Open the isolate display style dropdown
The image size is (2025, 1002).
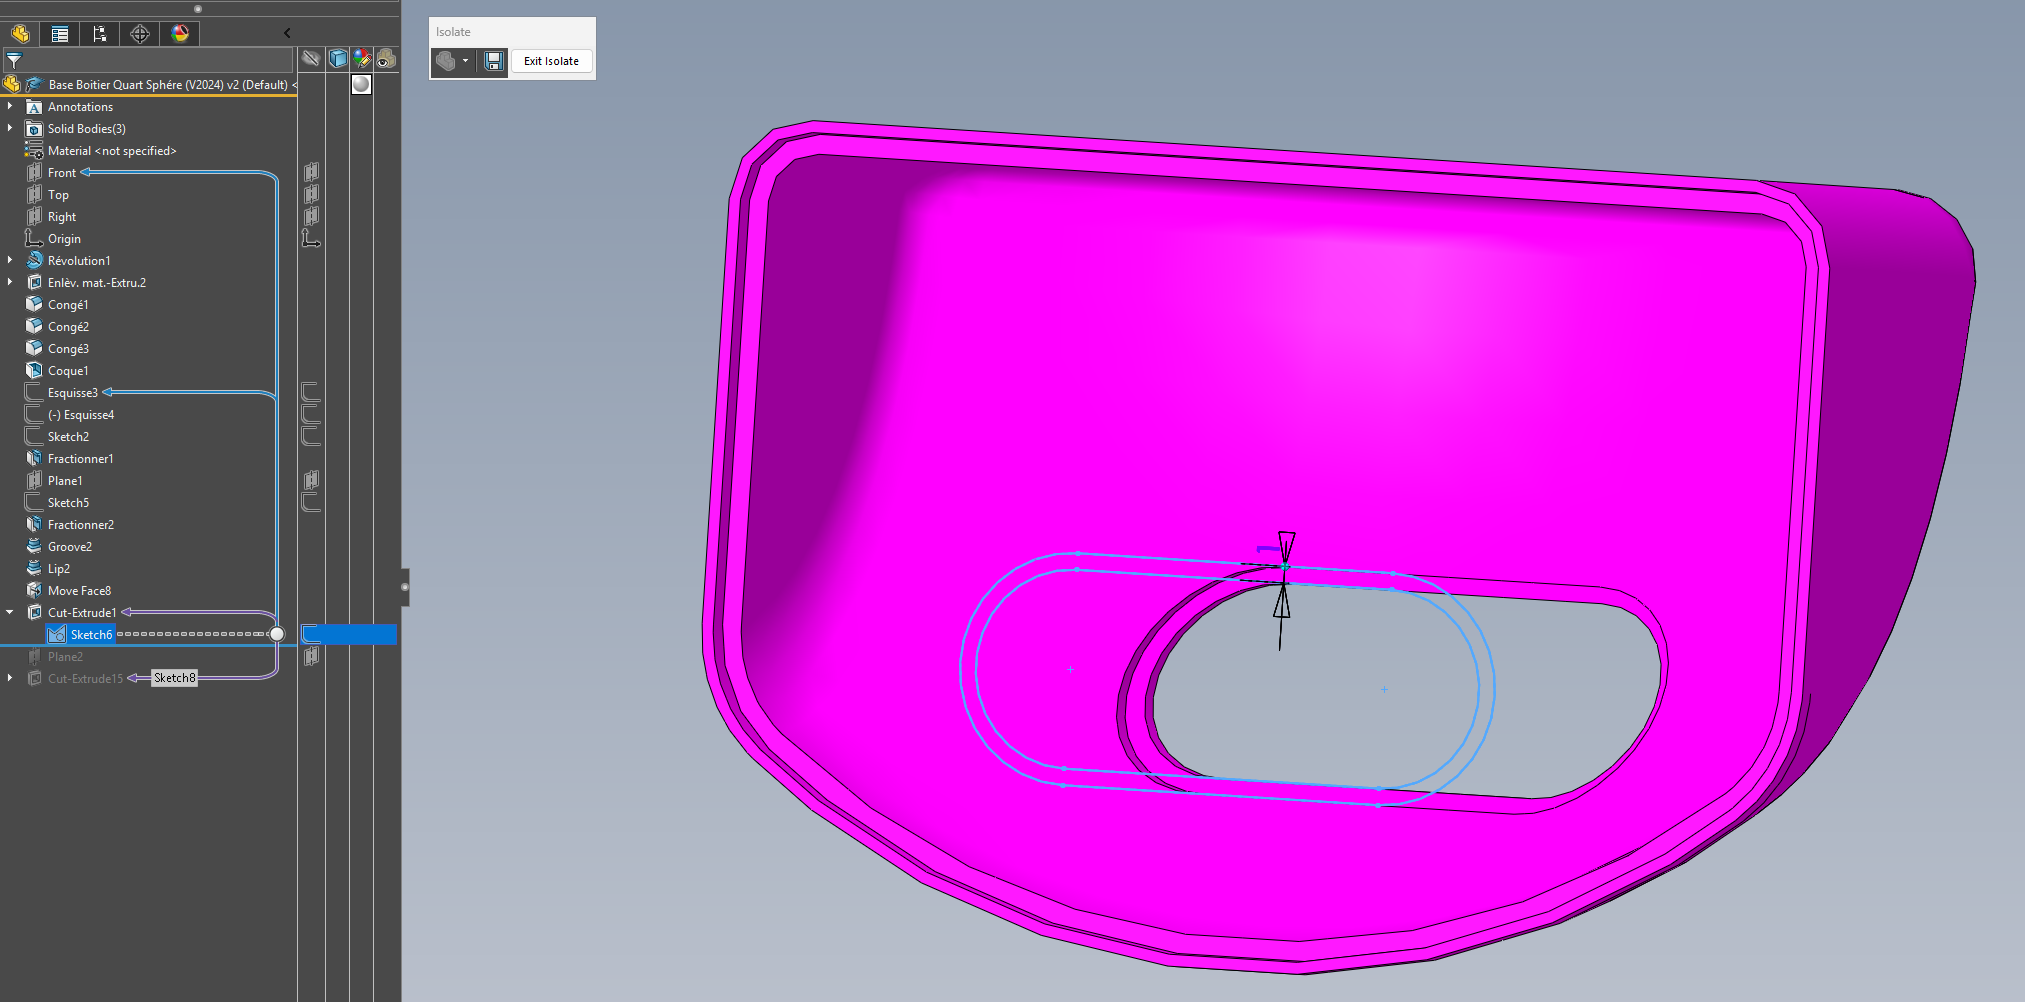pos(465,61)
